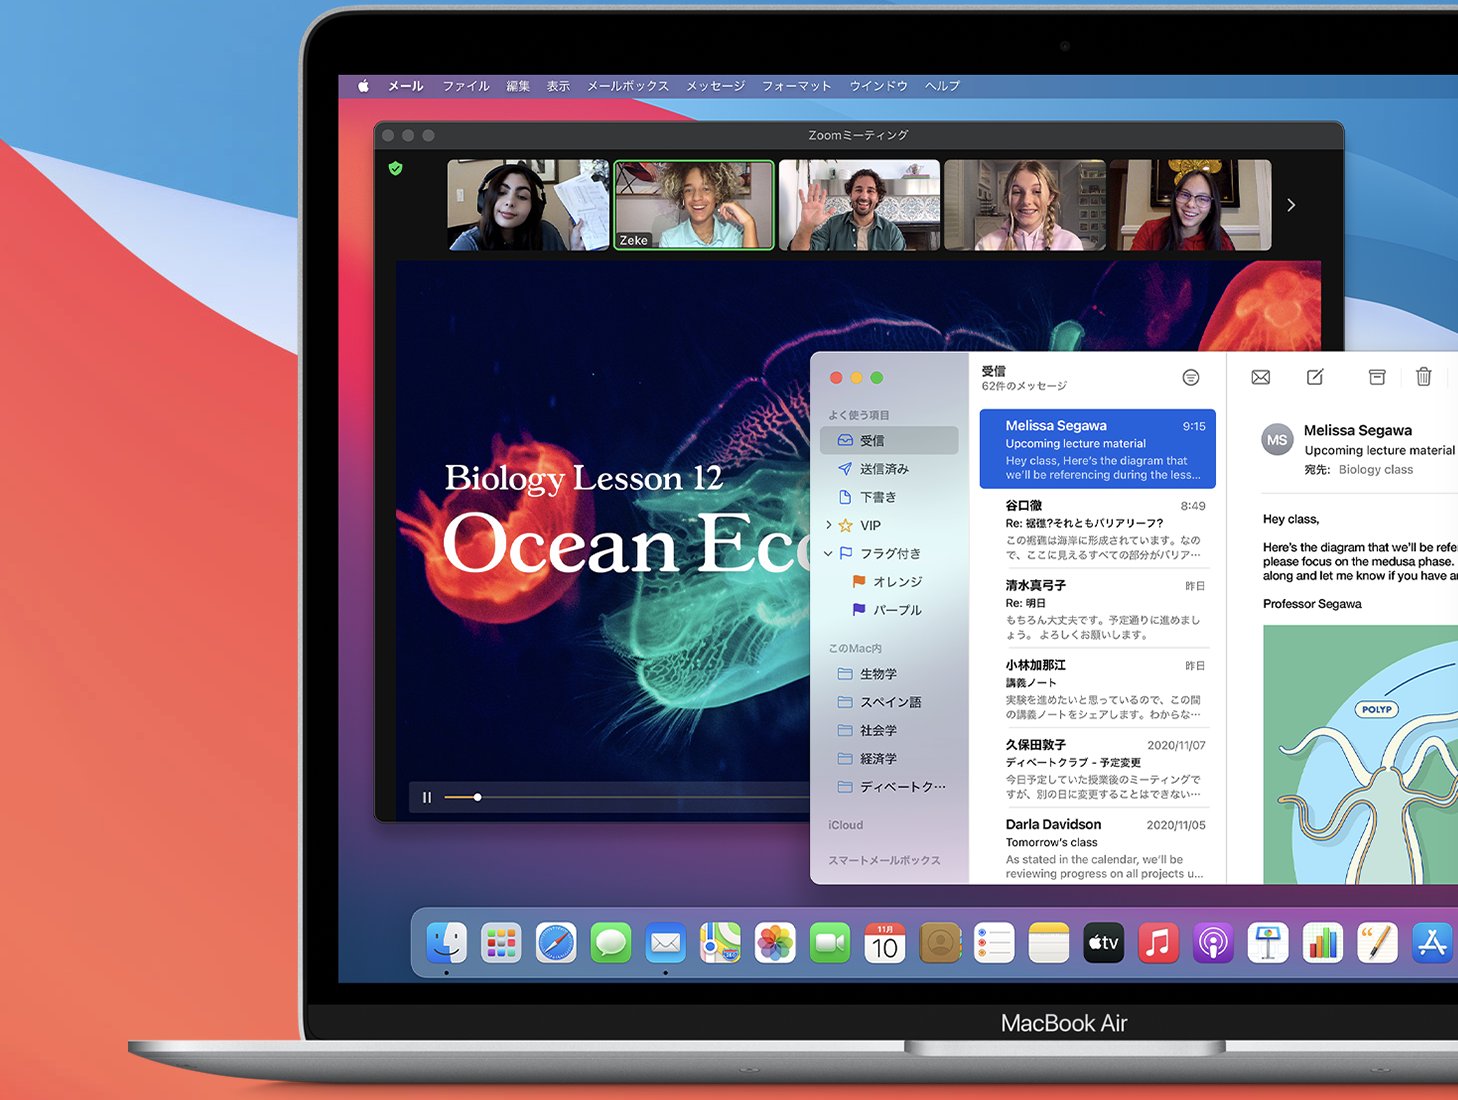Open the ファイル menu
Screen dimensions: 1458x1100
466,86
